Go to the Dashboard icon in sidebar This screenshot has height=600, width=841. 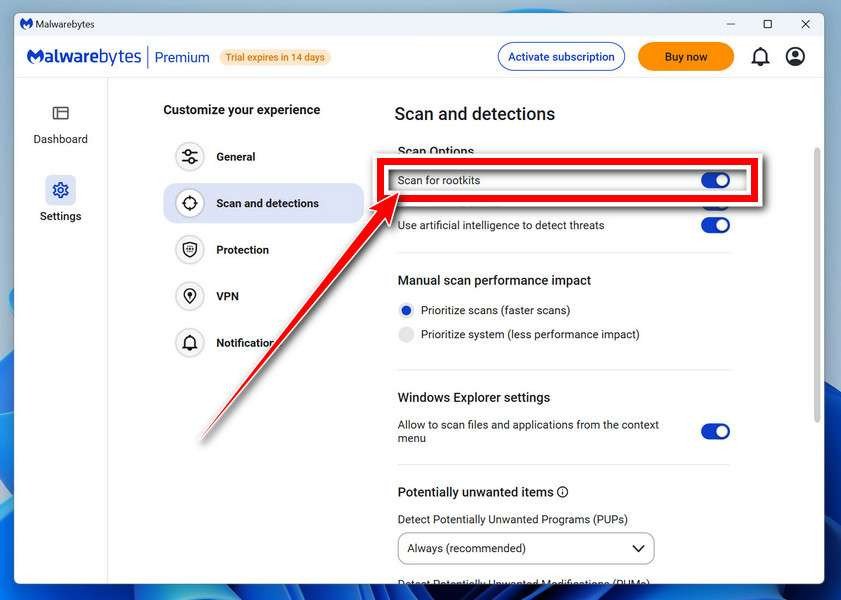coord(61,113)
